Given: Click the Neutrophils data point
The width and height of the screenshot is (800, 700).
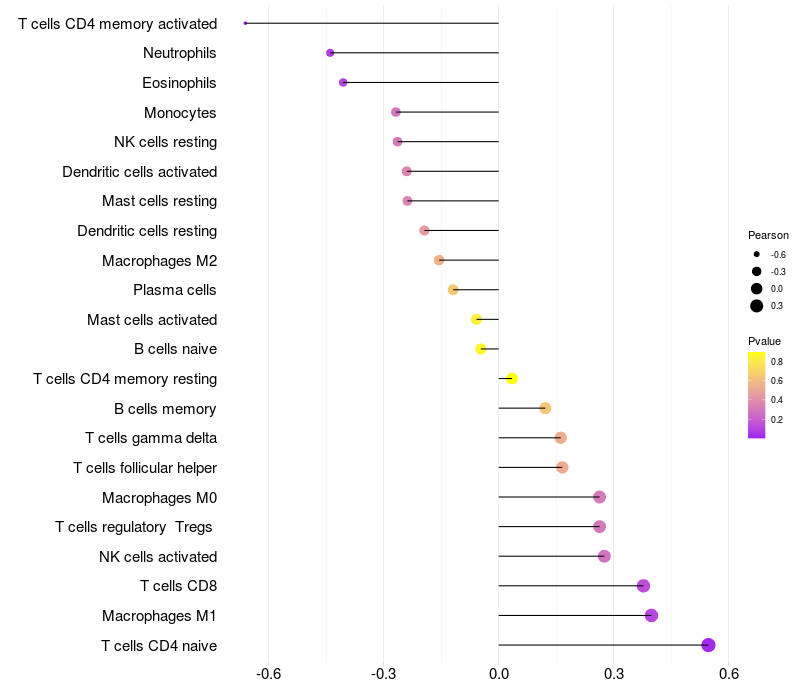Looking at the screenshot, I should 330,53.
